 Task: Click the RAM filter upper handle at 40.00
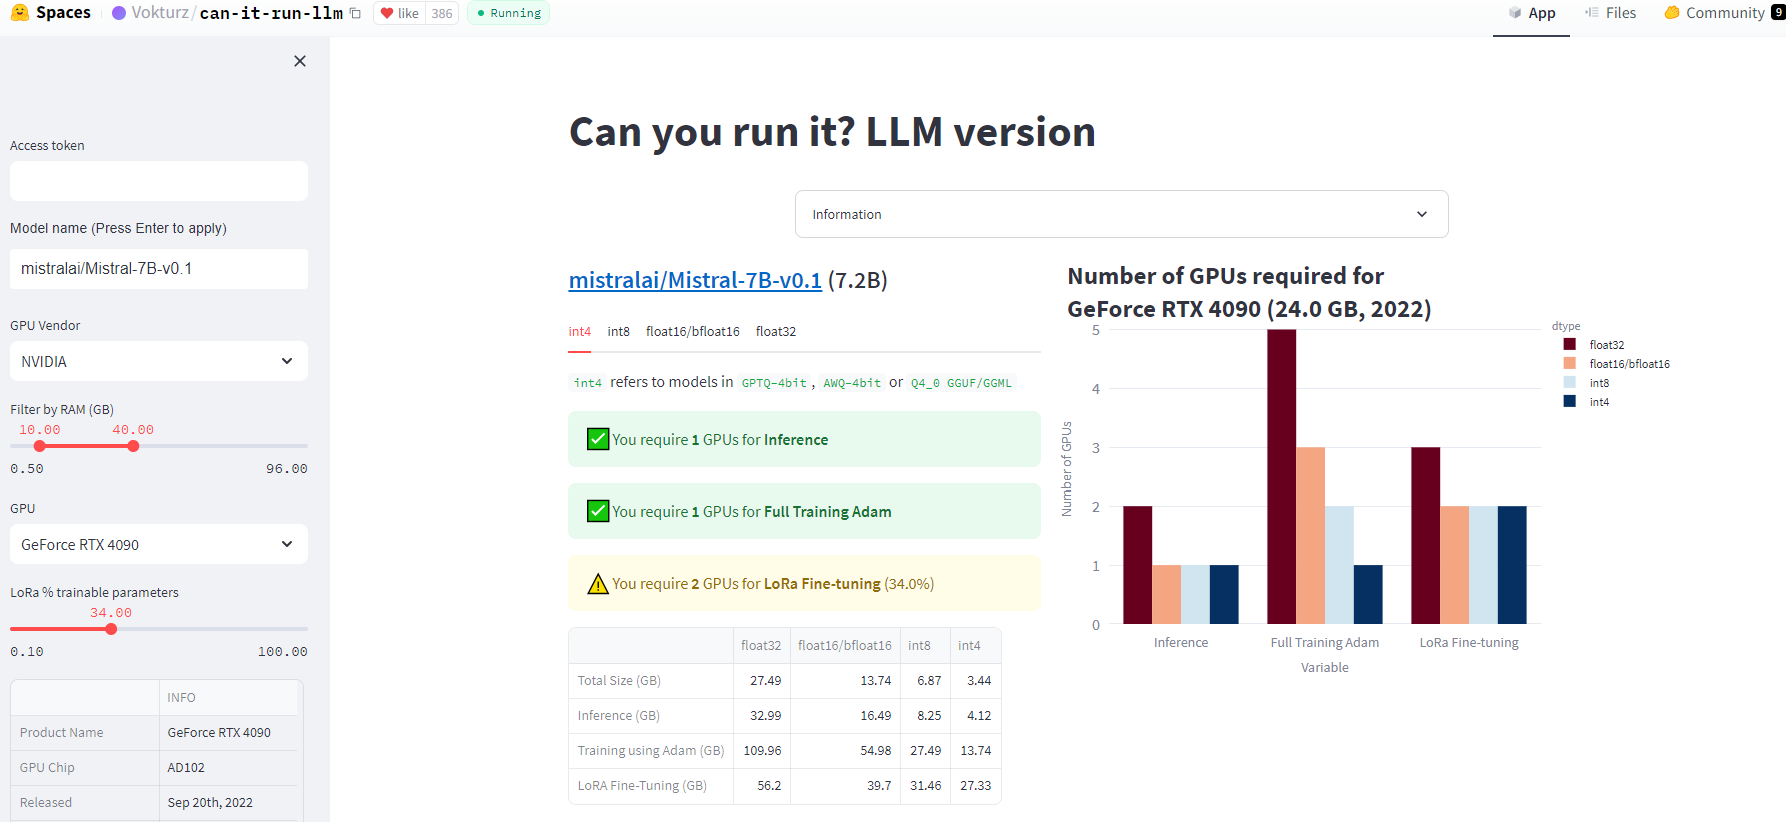[133, 446]
